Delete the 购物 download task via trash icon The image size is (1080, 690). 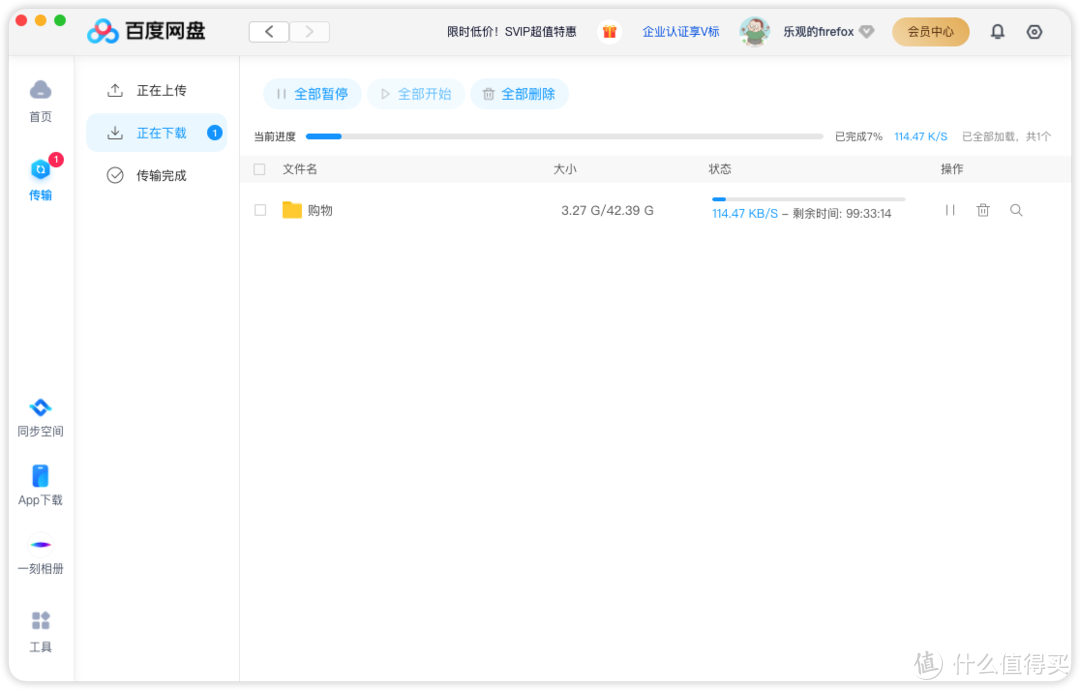click(983, 210)
